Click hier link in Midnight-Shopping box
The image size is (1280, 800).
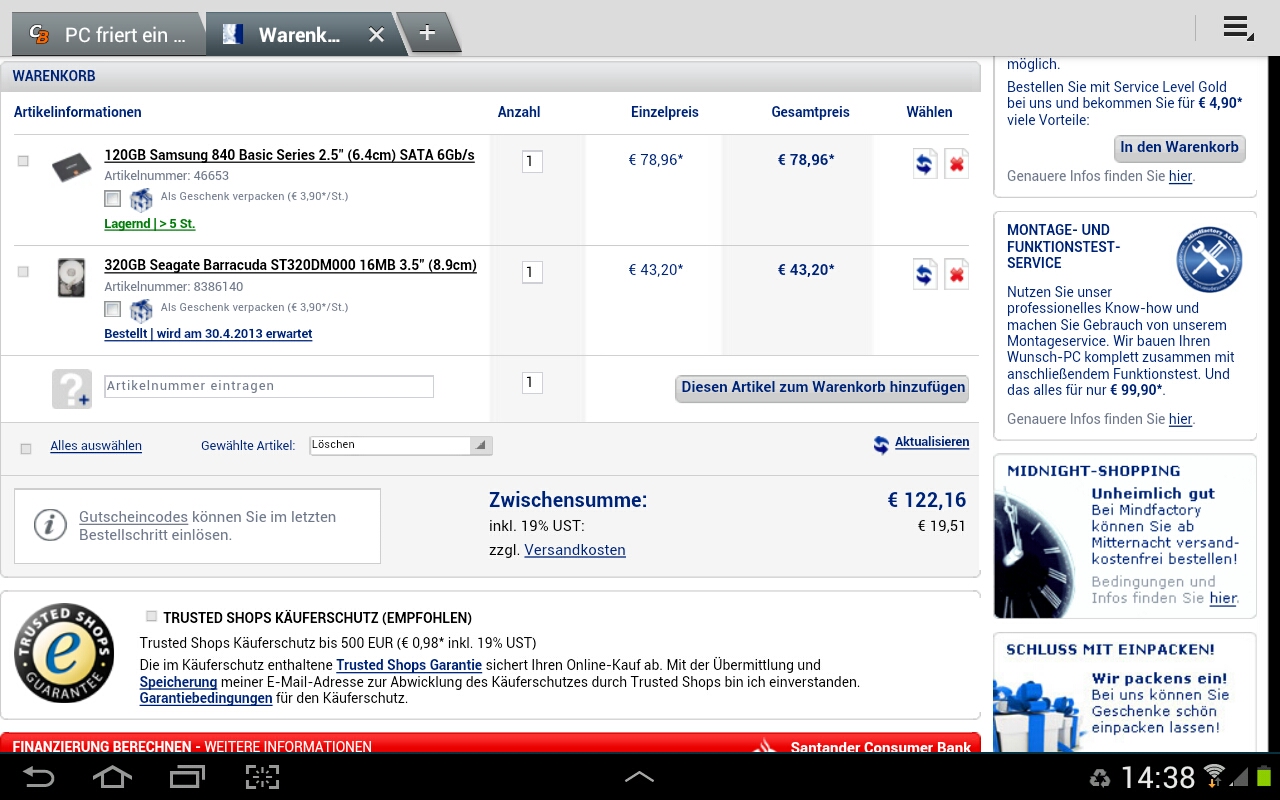[1223, 598]
